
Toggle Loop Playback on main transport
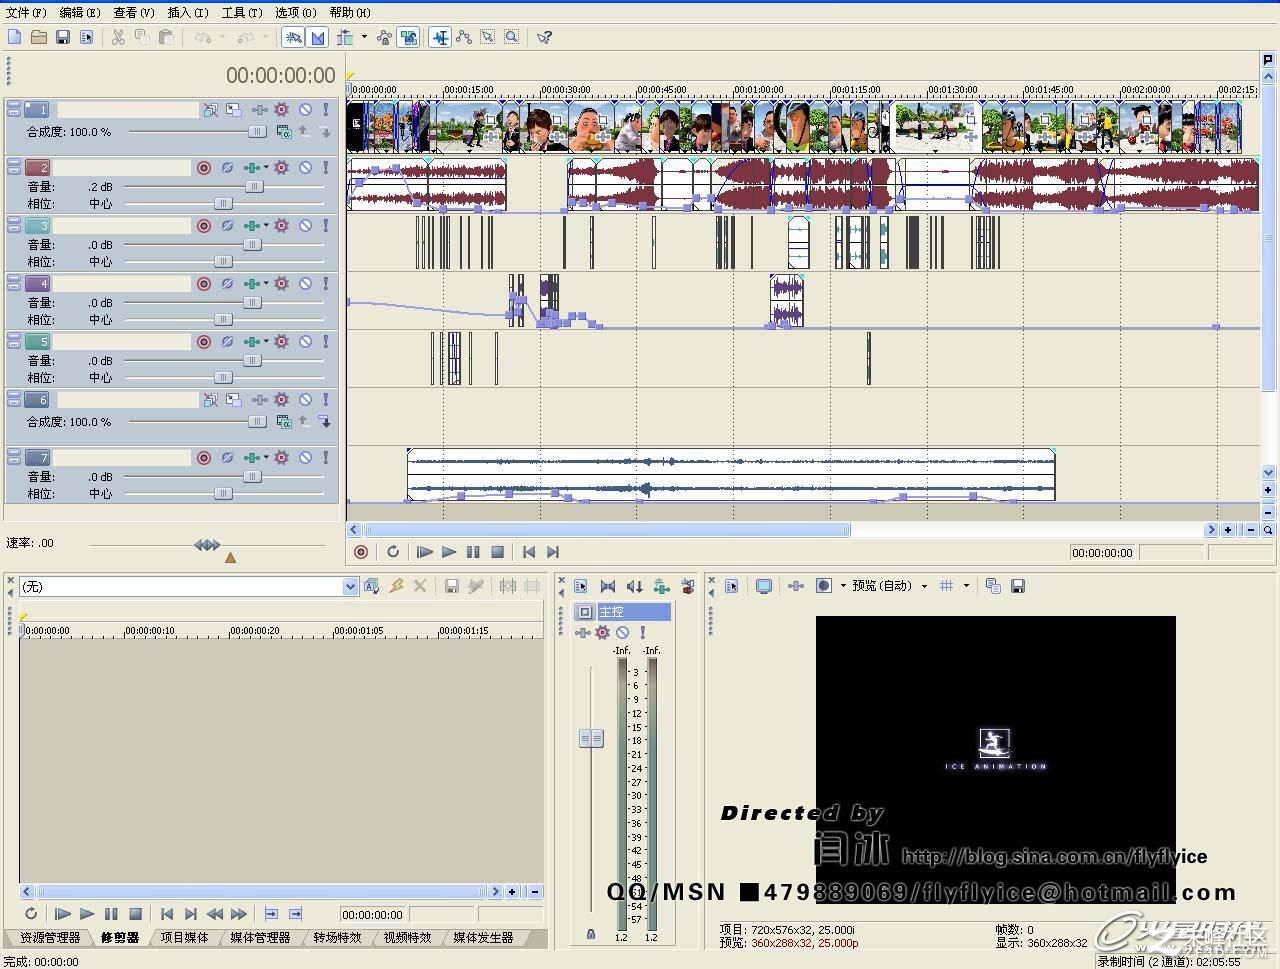(393, 552)
